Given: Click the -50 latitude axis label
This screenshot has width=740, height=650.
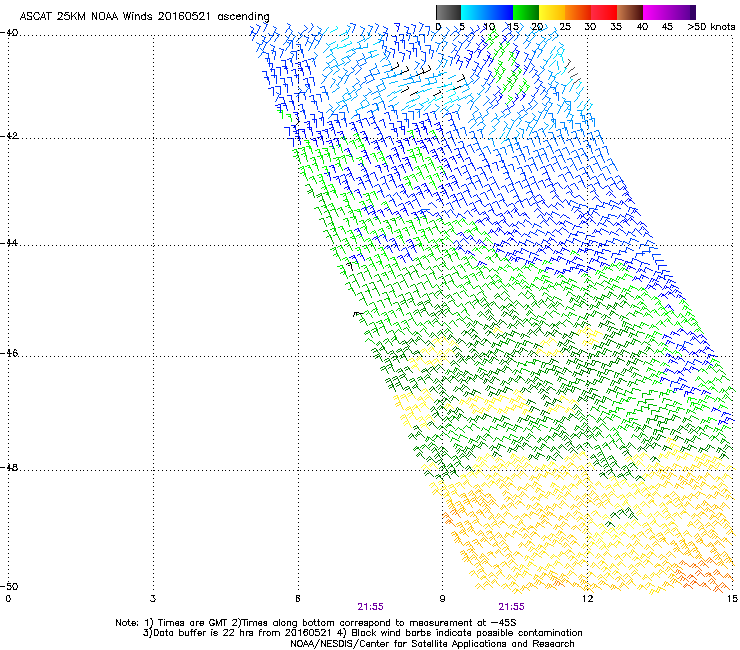Looking at the screenshot, I should 9,586.
